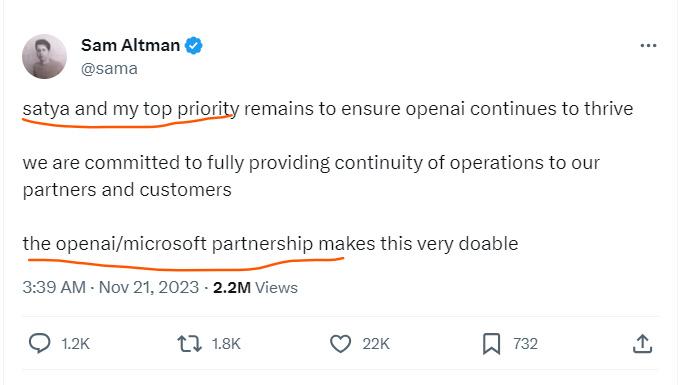
Task: Click the 732 bookmarks count
Action: coord(525,343)
